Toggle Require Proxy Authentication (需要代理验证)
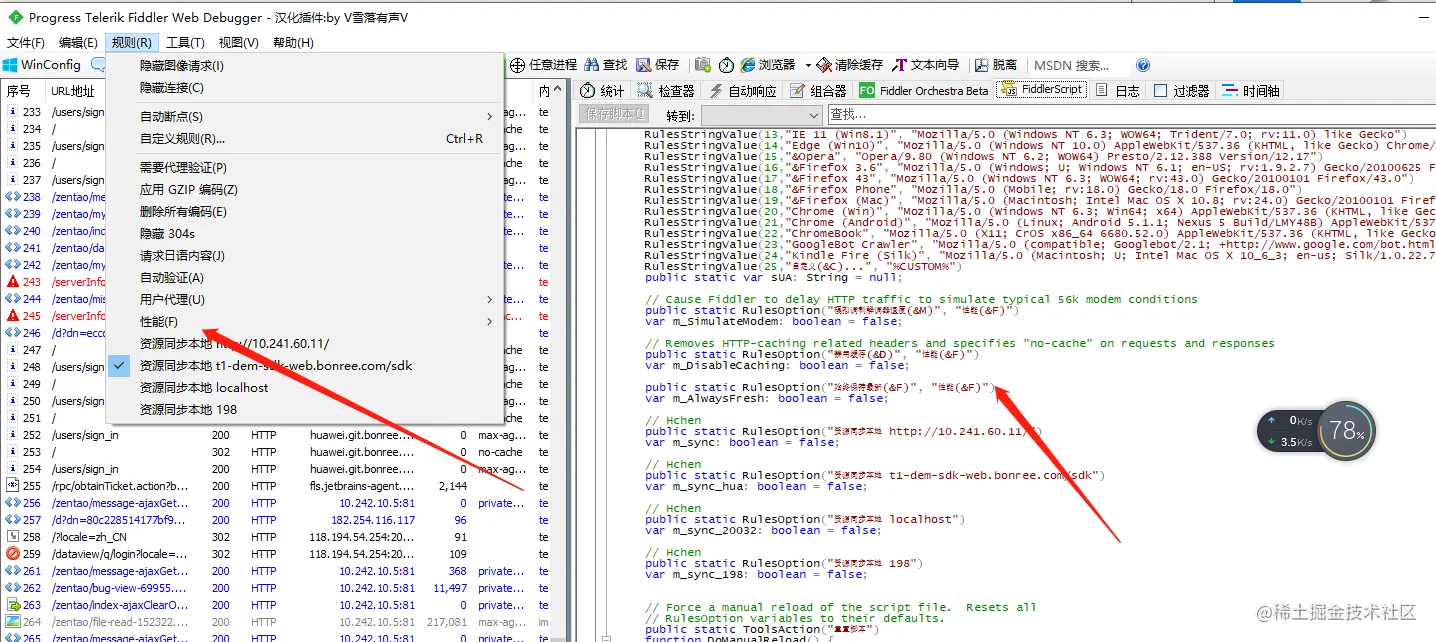1436x642 pixels. [304, 168]
